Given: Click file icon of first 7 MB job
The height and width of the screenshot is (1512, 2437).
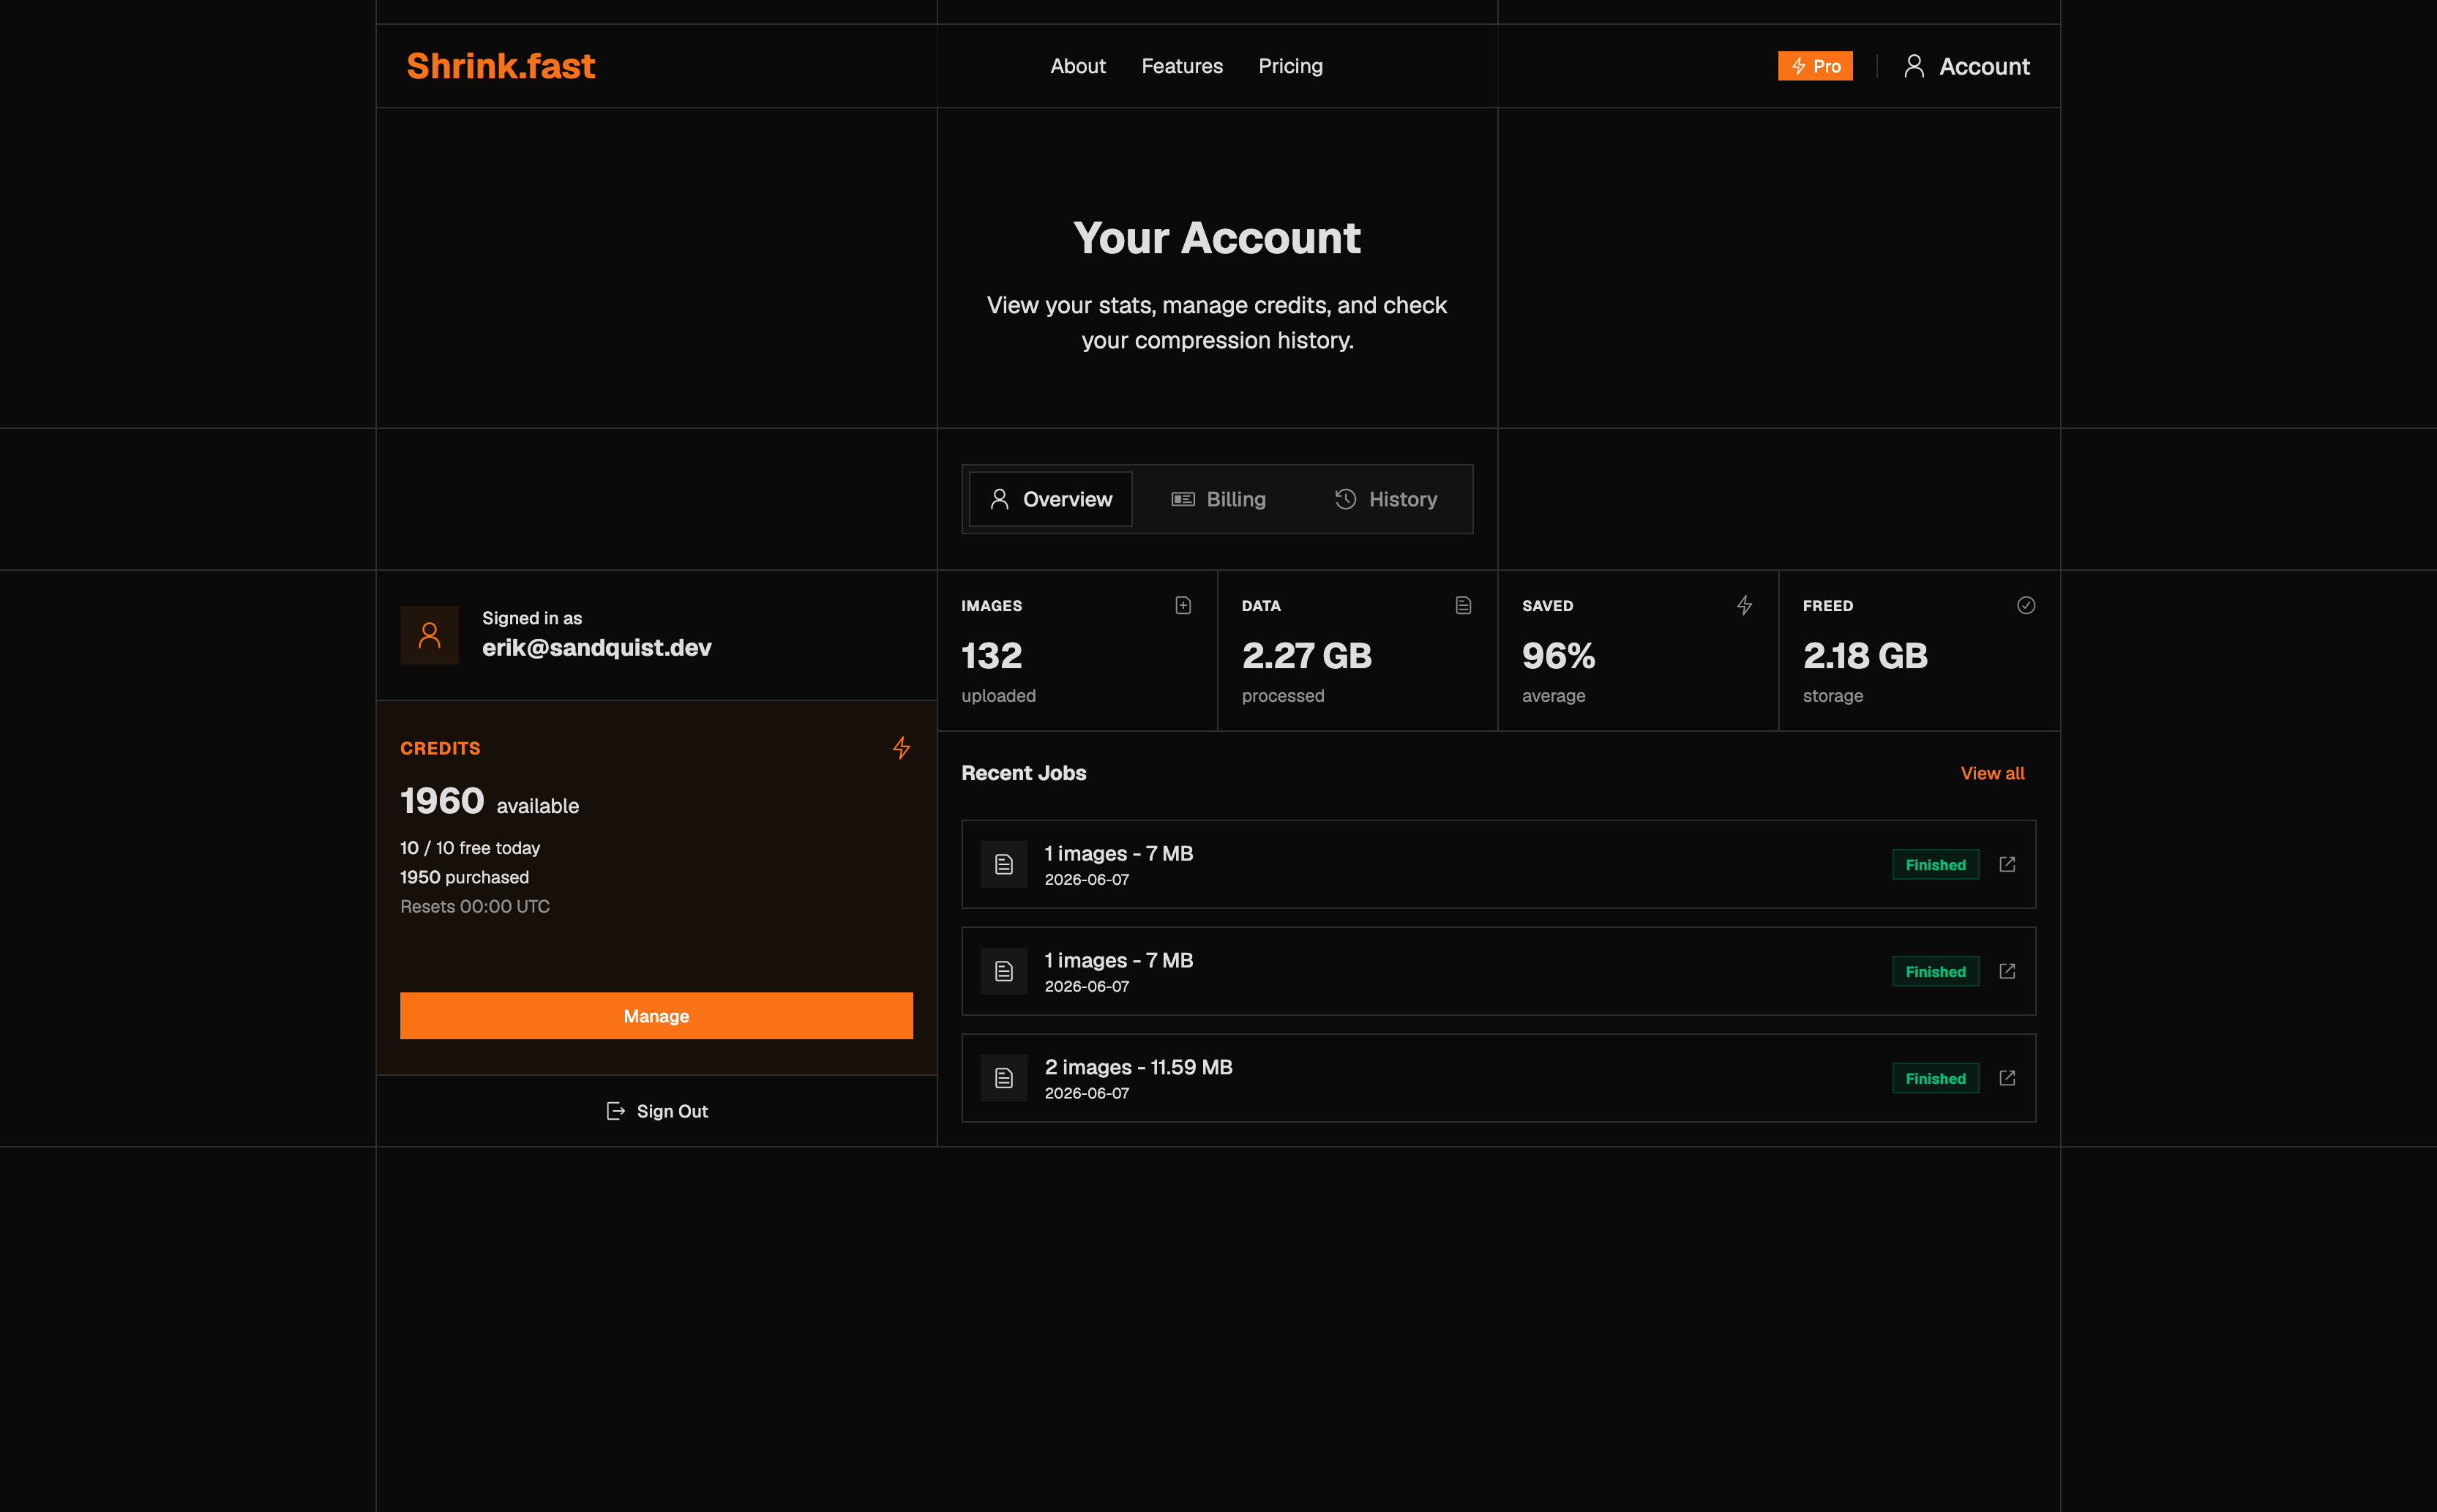Looking at the screenshot, I should (x=1004, y=865).
